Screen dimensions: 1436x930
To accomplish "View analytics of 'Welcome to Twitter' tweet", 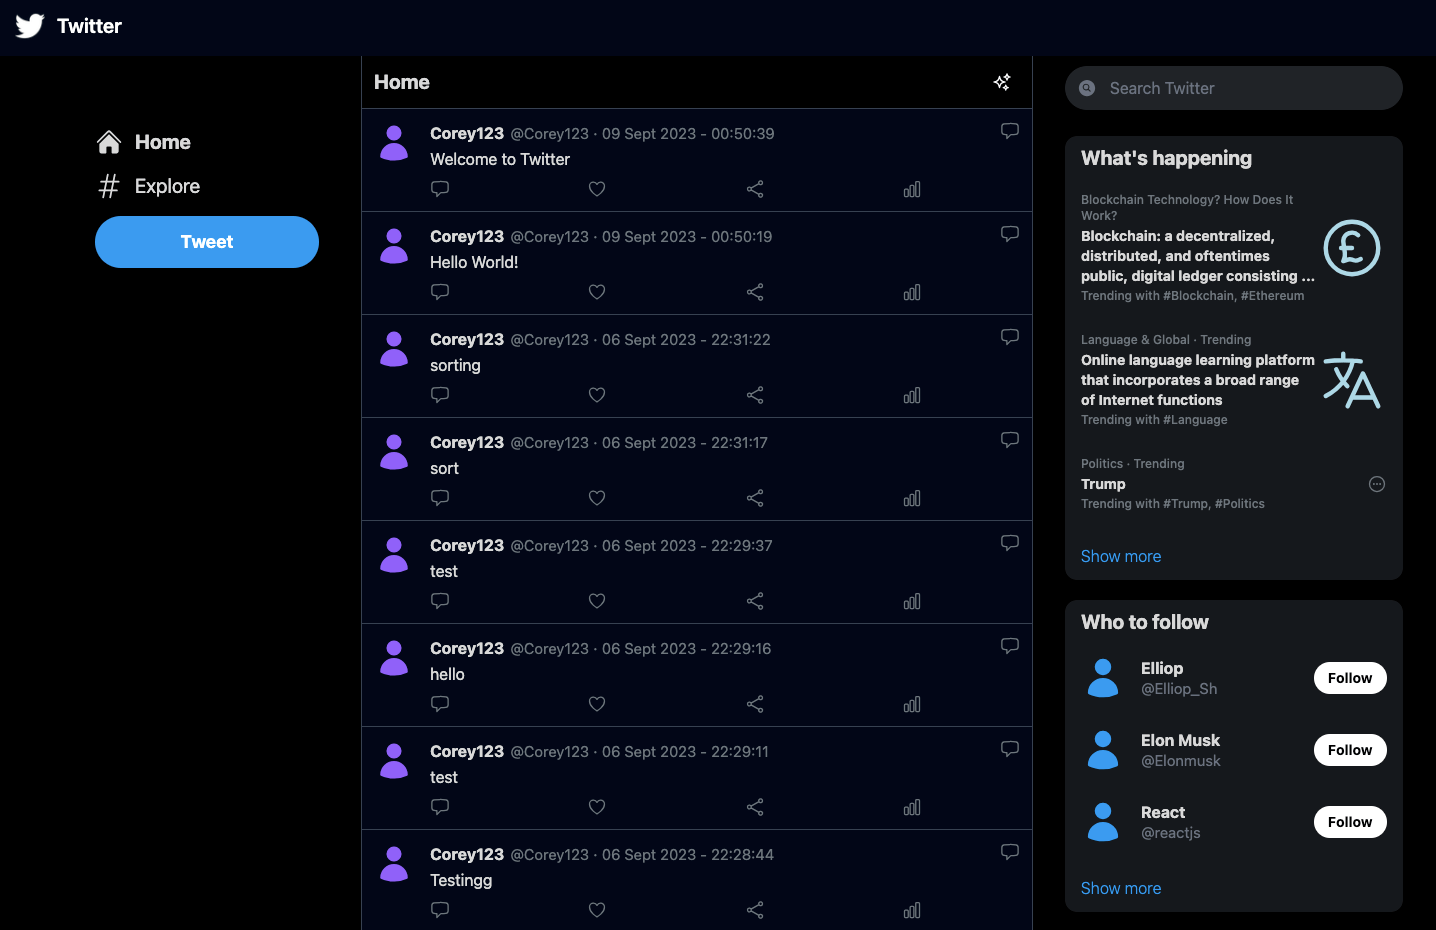I will pyautogui.click(x=912, y=189).
